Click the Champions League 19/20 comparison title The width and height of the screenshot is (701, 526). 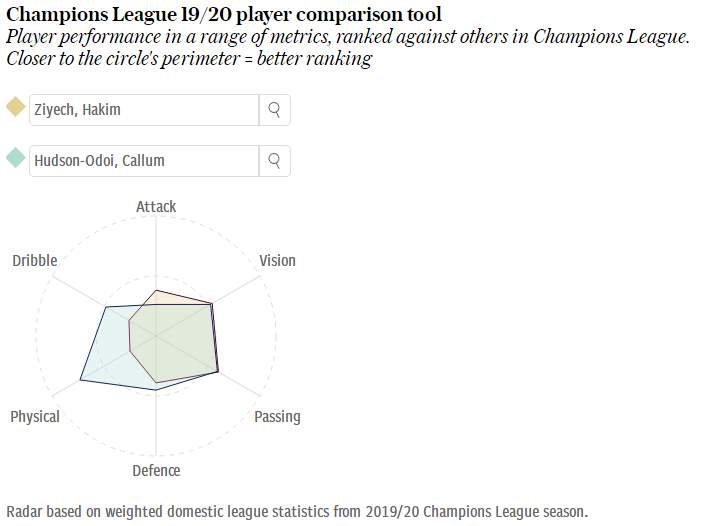click(224, 14)
